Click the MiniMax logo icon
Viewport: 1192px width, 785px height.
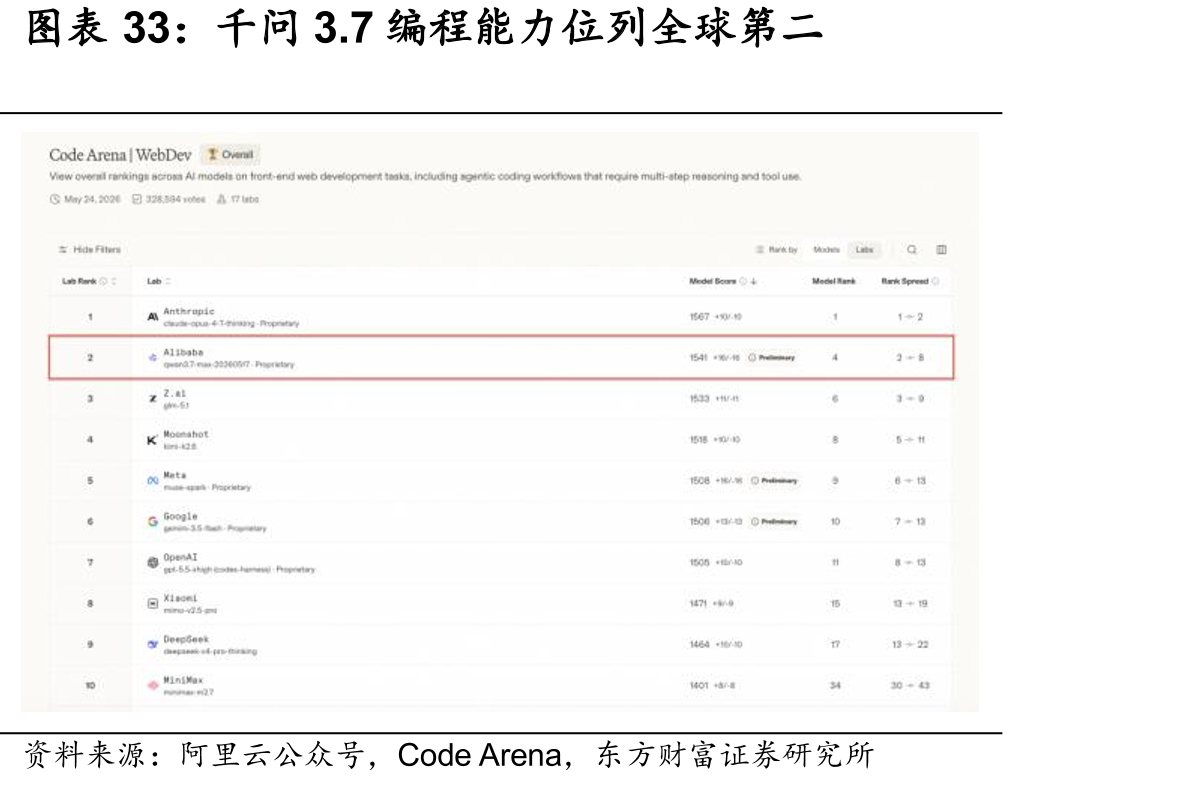tap(153, 685)
